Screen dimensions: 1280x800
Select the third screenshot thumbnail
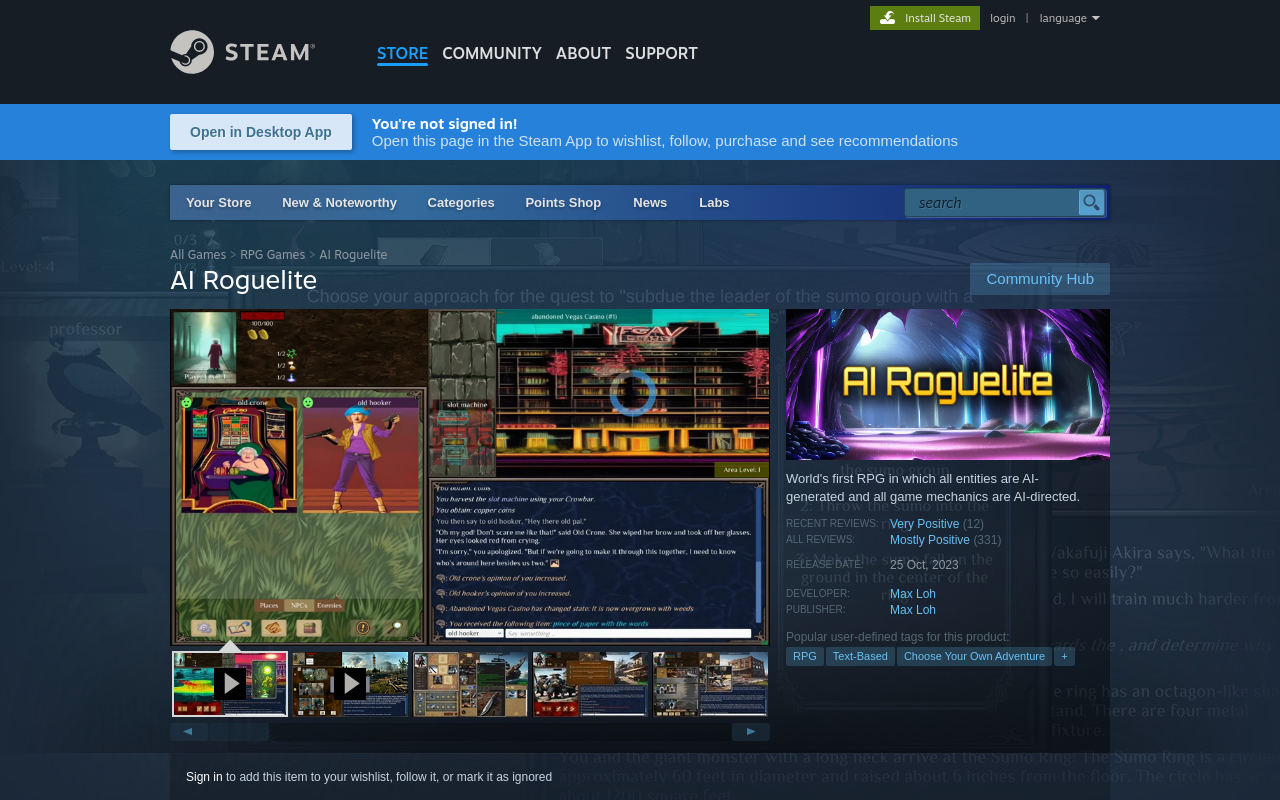(470, 684)
